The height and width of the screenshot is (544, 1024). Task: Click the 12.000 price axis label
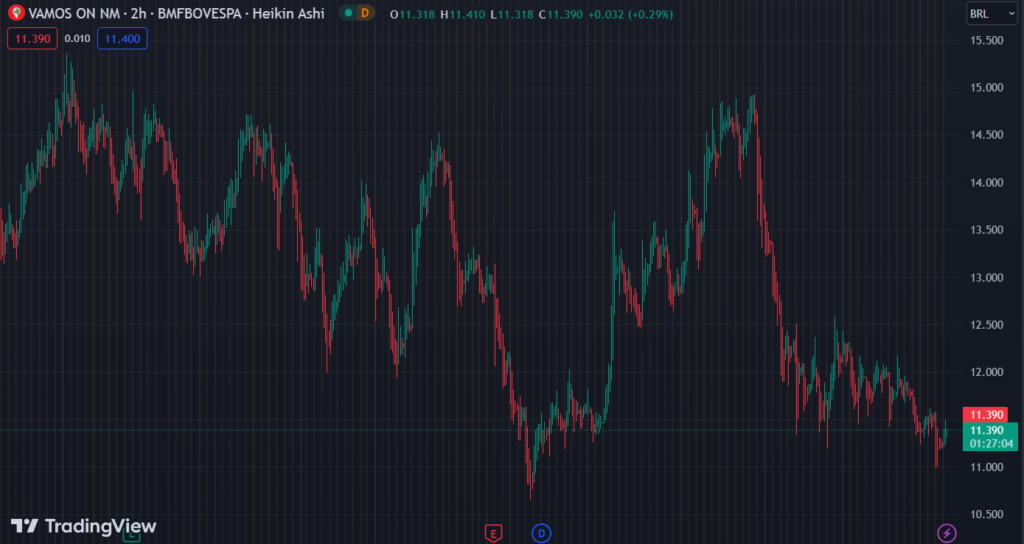986,372
